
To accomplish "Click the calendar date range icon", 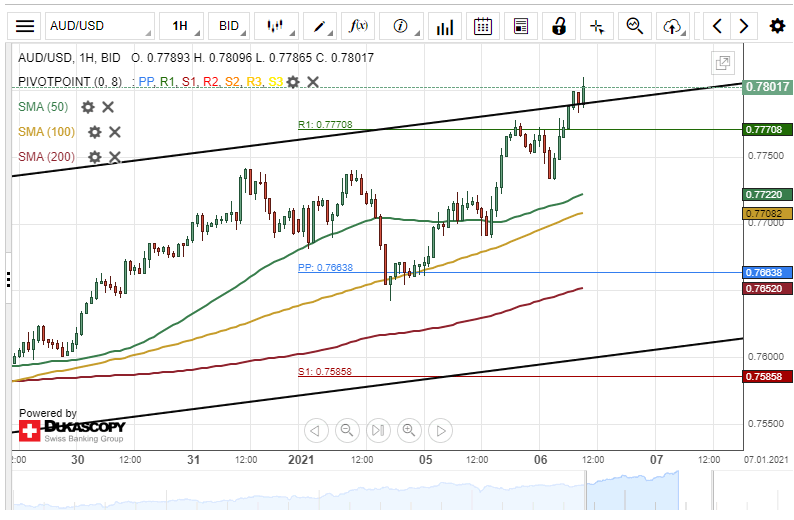I will coord(482,26).
